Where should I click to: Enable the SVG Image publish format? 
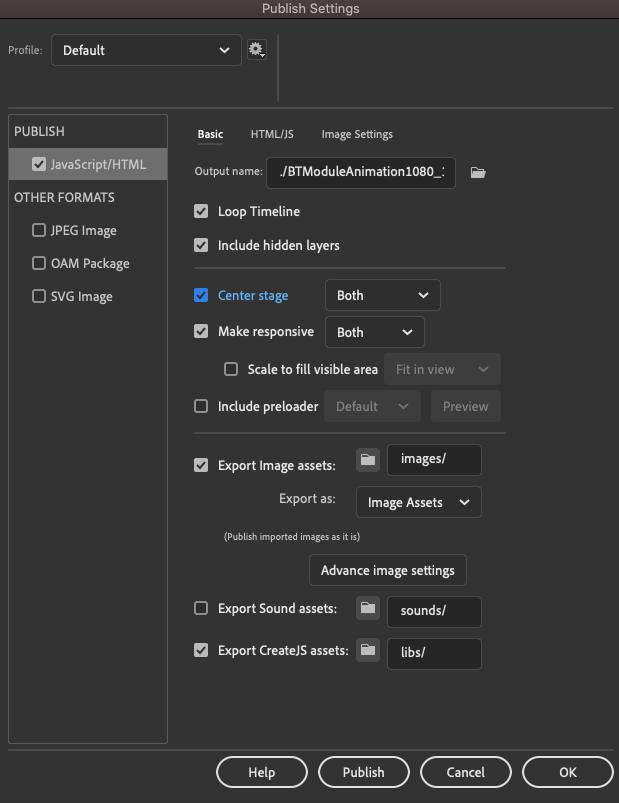click(39, 296)
